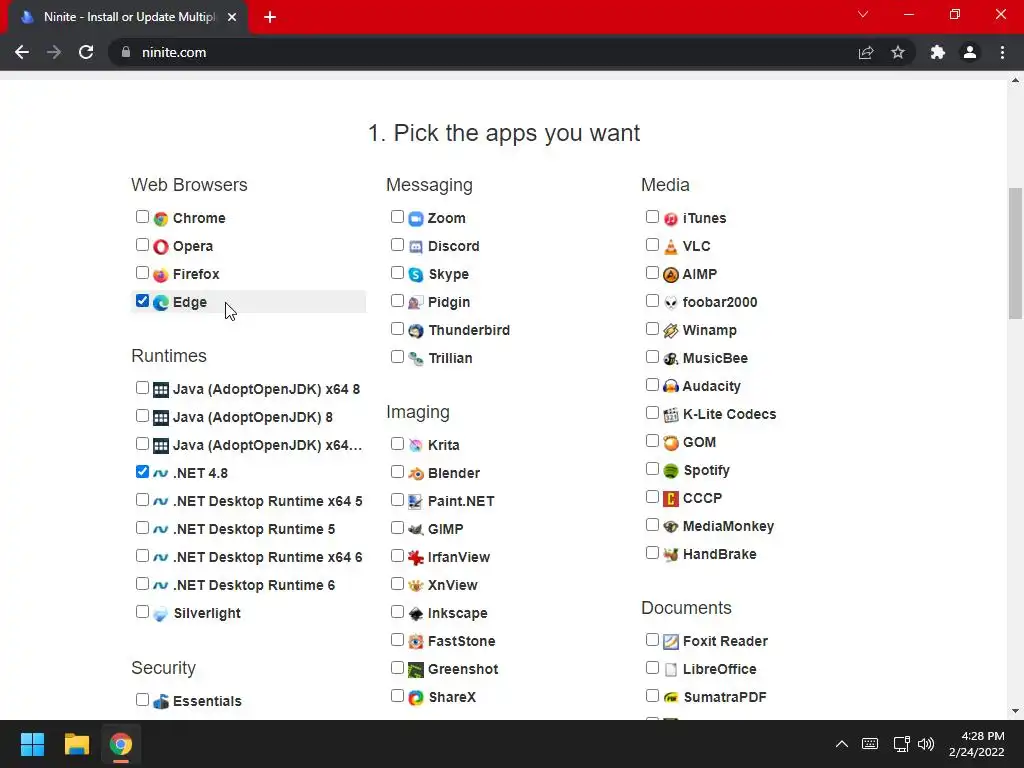Tick the Java (AdoptOpenJDK) x64 8 checkbox

pos(142,387)
